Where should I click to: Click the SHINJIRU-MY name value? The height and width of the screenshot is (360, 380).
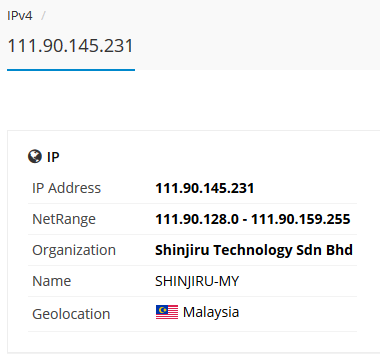(x=197, y=281)
